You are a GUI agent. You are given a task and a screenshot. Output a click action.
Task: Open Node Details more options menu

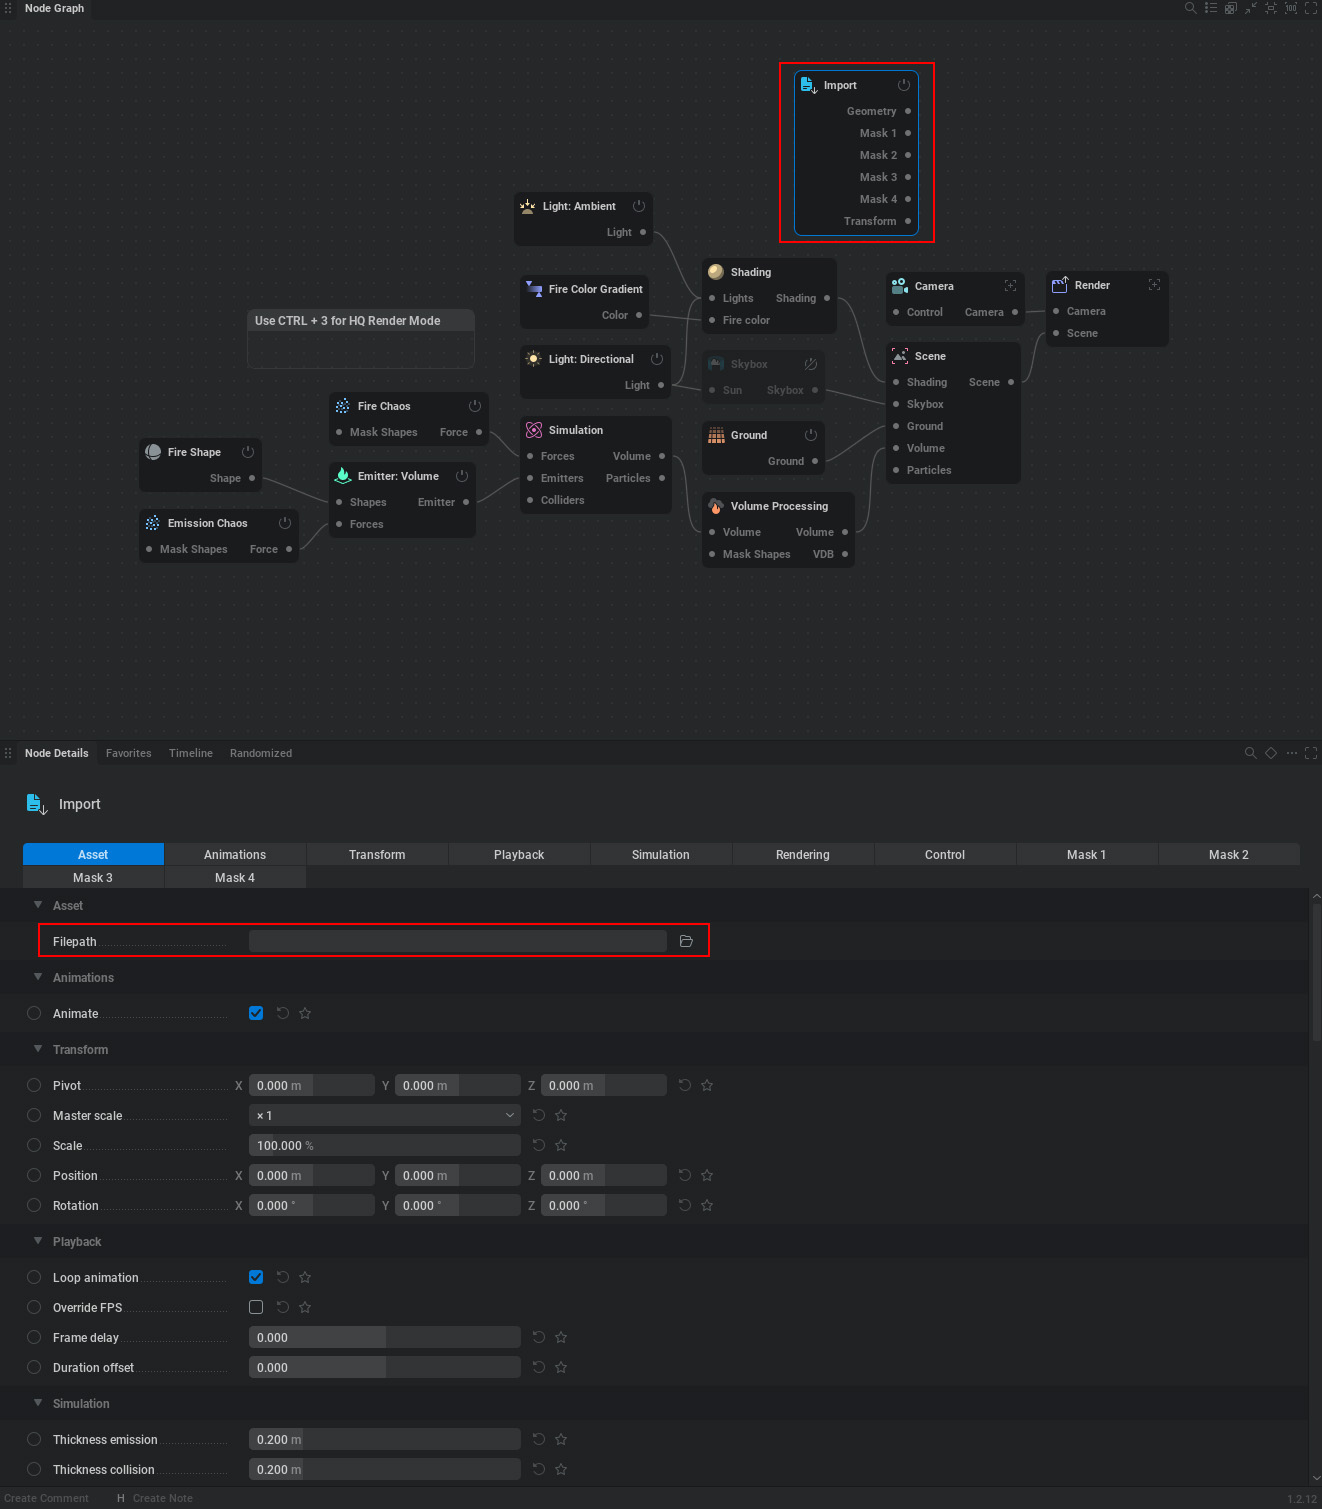pyautogui.click(x=1291, y=753)
